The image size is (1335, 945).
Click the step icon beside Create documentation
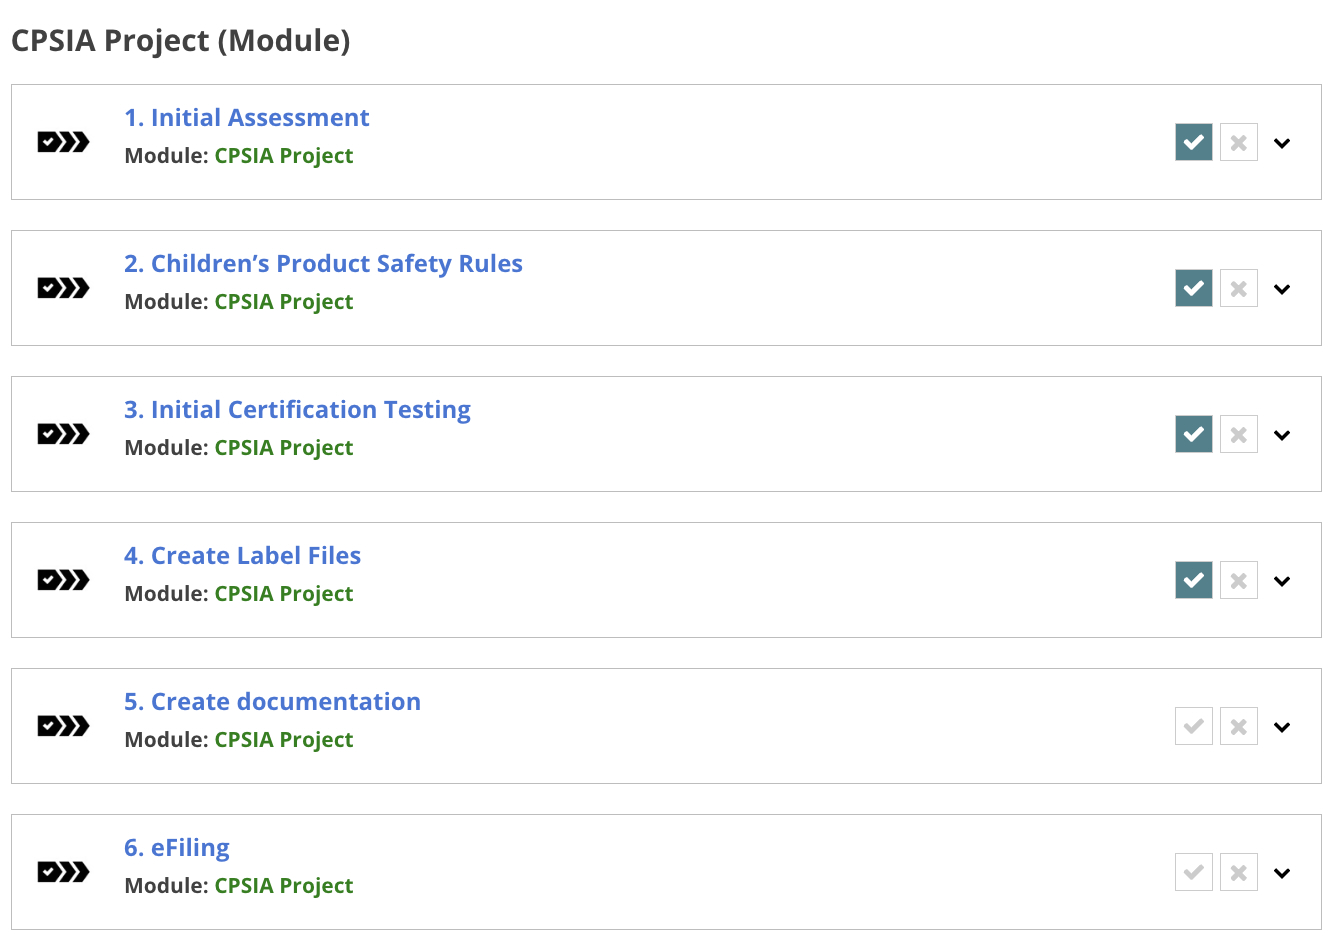coord(63,726)
